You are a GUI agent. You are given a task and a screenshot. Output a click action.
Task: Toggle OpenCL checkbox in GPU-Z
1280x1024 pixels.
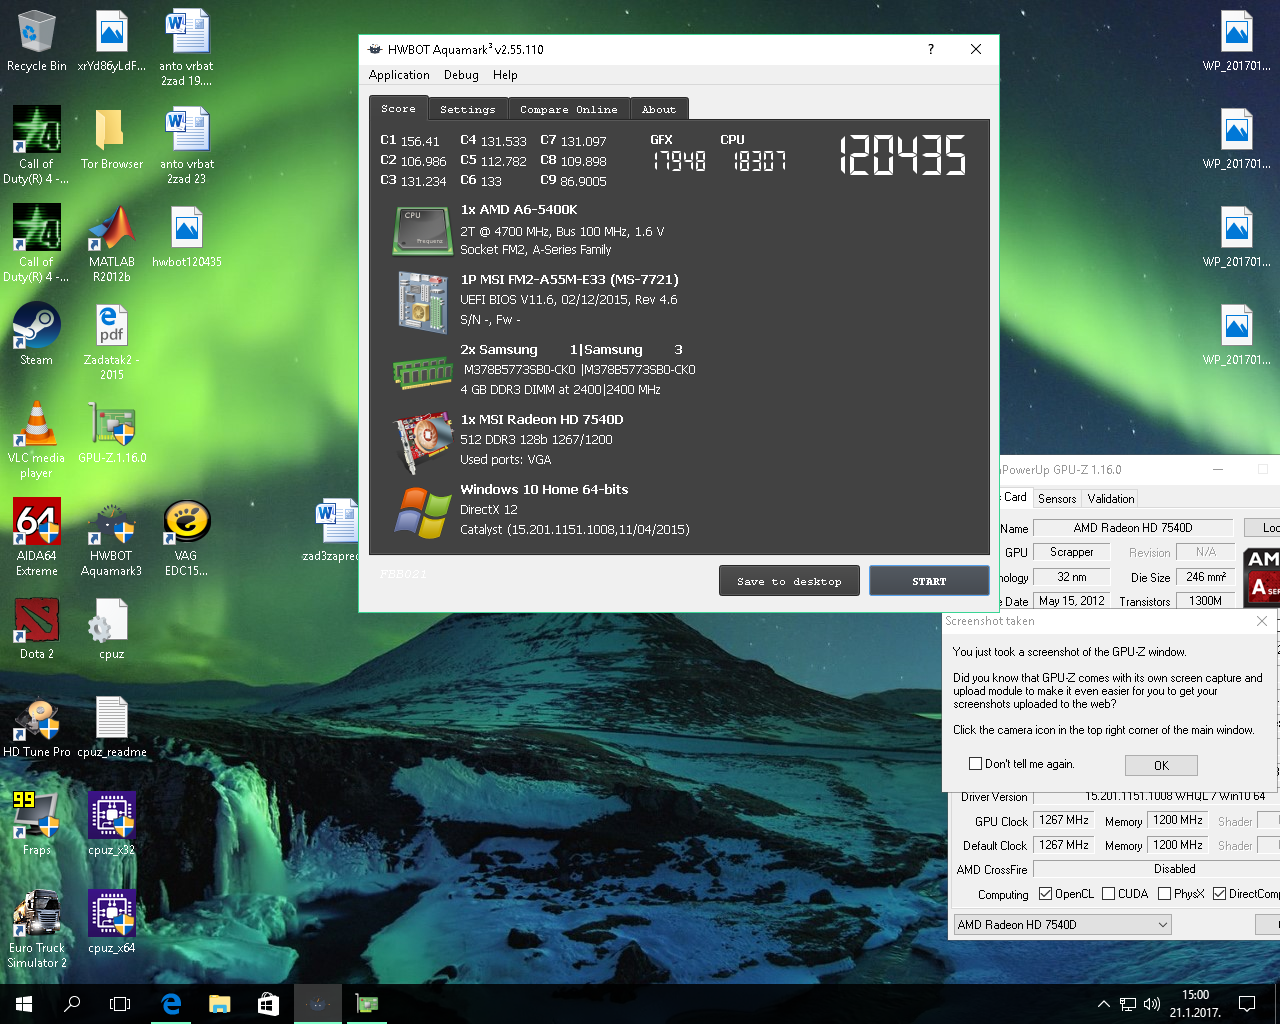pyautogui.click(x=1045, y=893)
